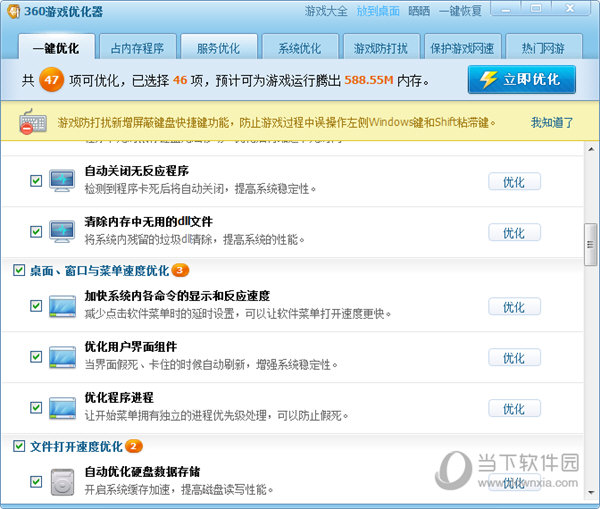Viewport: 600px width, 509px height.
Task: Click monitor icon for 清除内存中无用的dll文件
Action: tap(62, 232)
